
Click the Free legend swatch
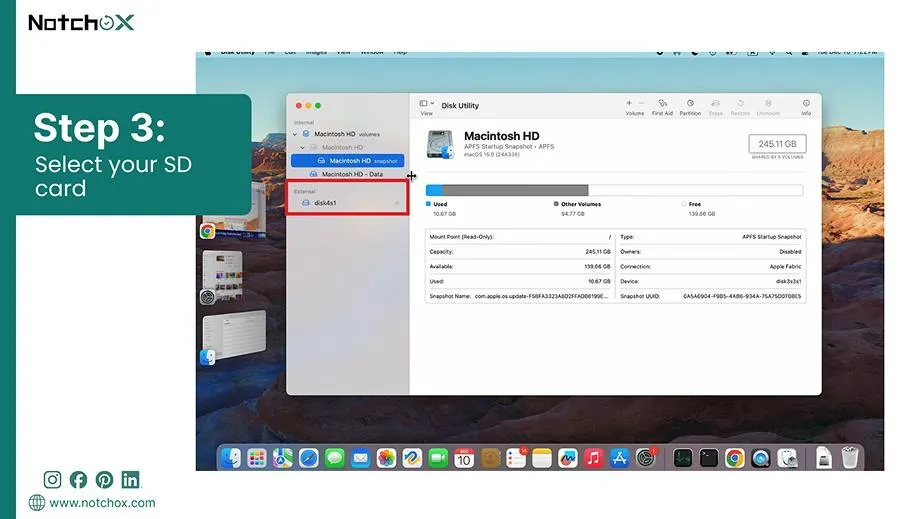click(x=683, y=204)
